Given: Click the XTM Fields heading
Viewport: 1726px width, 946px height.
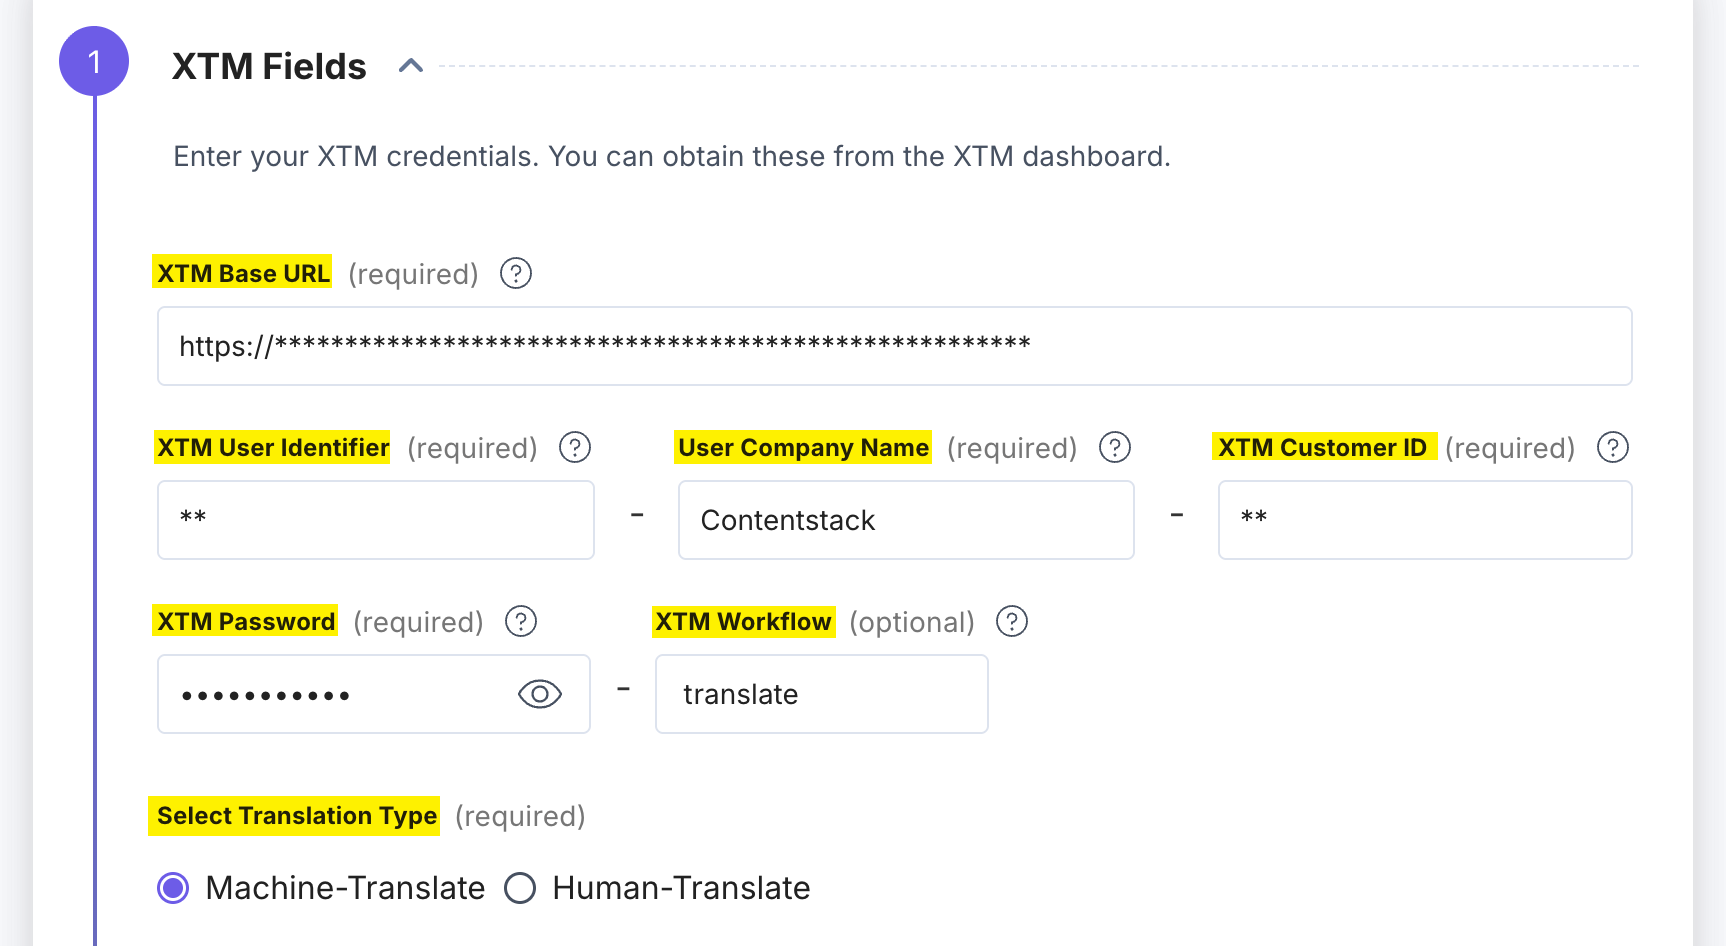Looking at the screenshot, I should coord(270,64).
